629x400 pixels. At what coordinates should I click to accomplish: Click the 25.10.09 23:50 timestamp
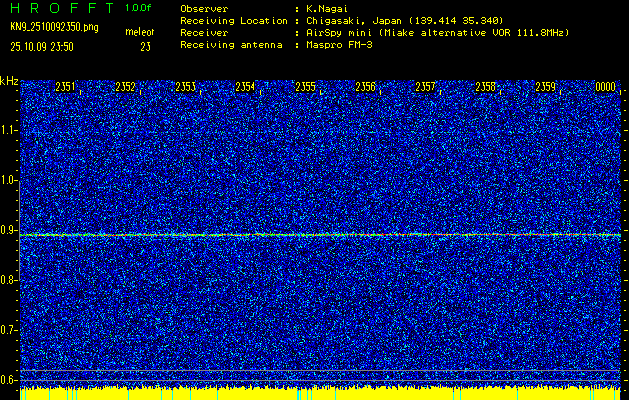pyautogui.click(x=46, y=46)
